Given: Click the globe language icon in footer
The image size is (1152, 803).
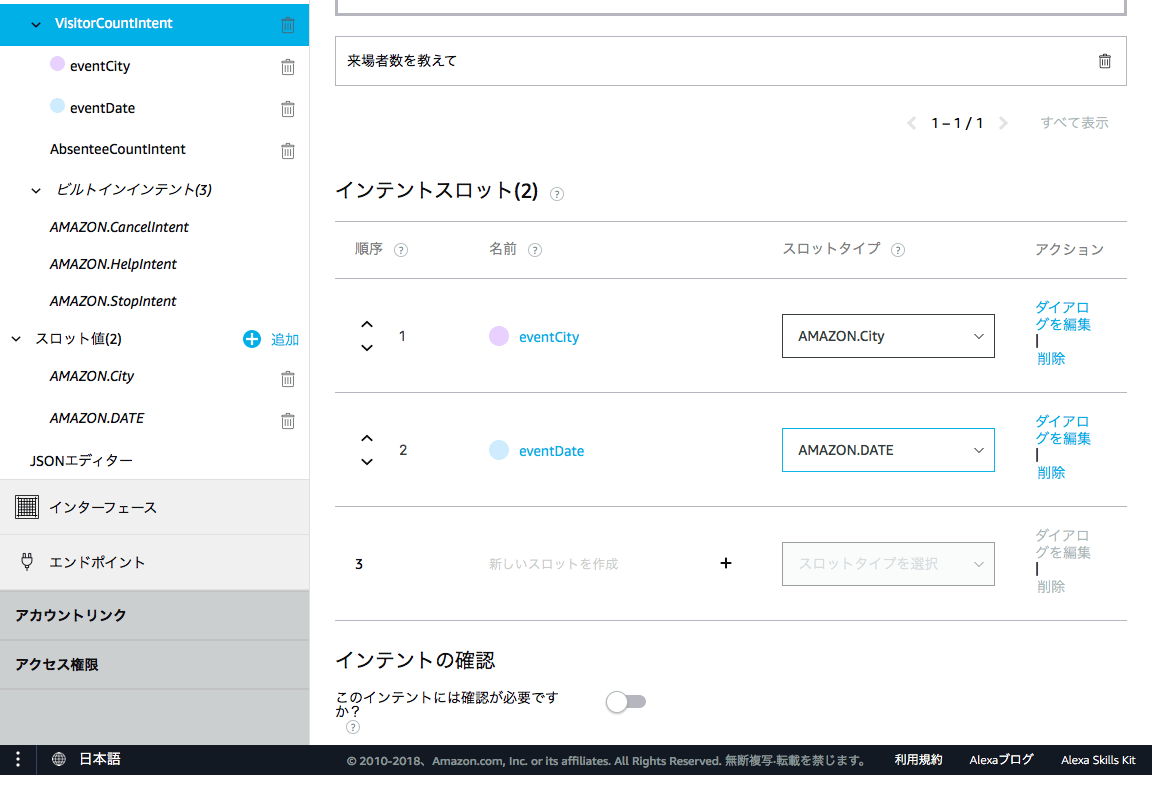Looking at the screenshot, I should [59, 759].
